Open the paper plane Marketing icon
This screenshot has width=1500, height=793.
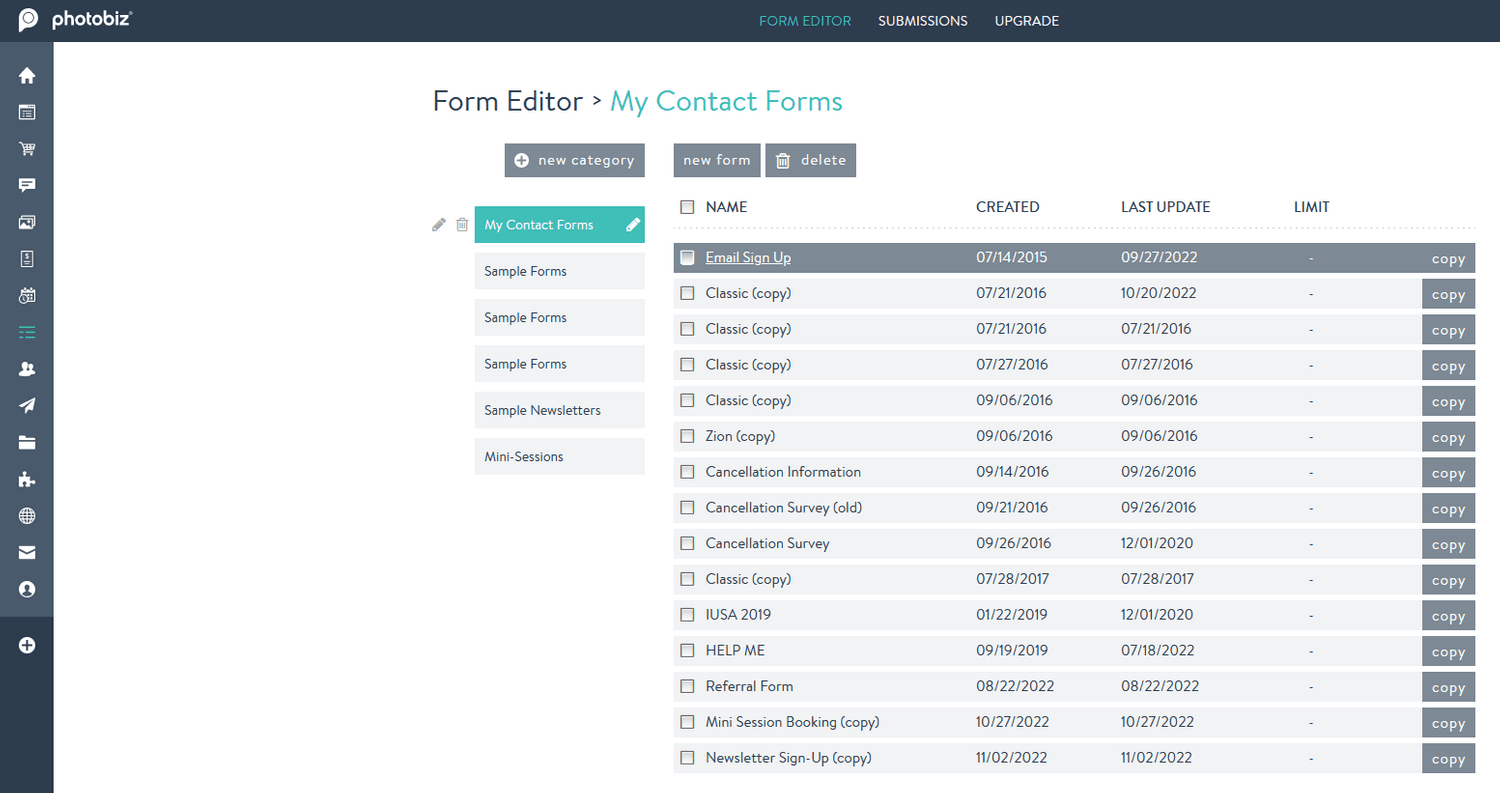click(27, 405)
